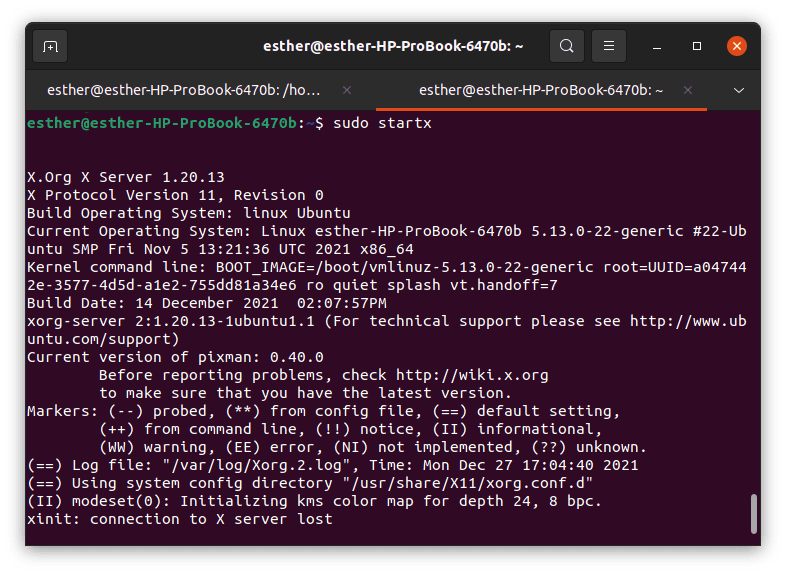Screen dimensions: 786x574
Task: Click the http://wiki.x.org URL
Action: click(472, 375)
